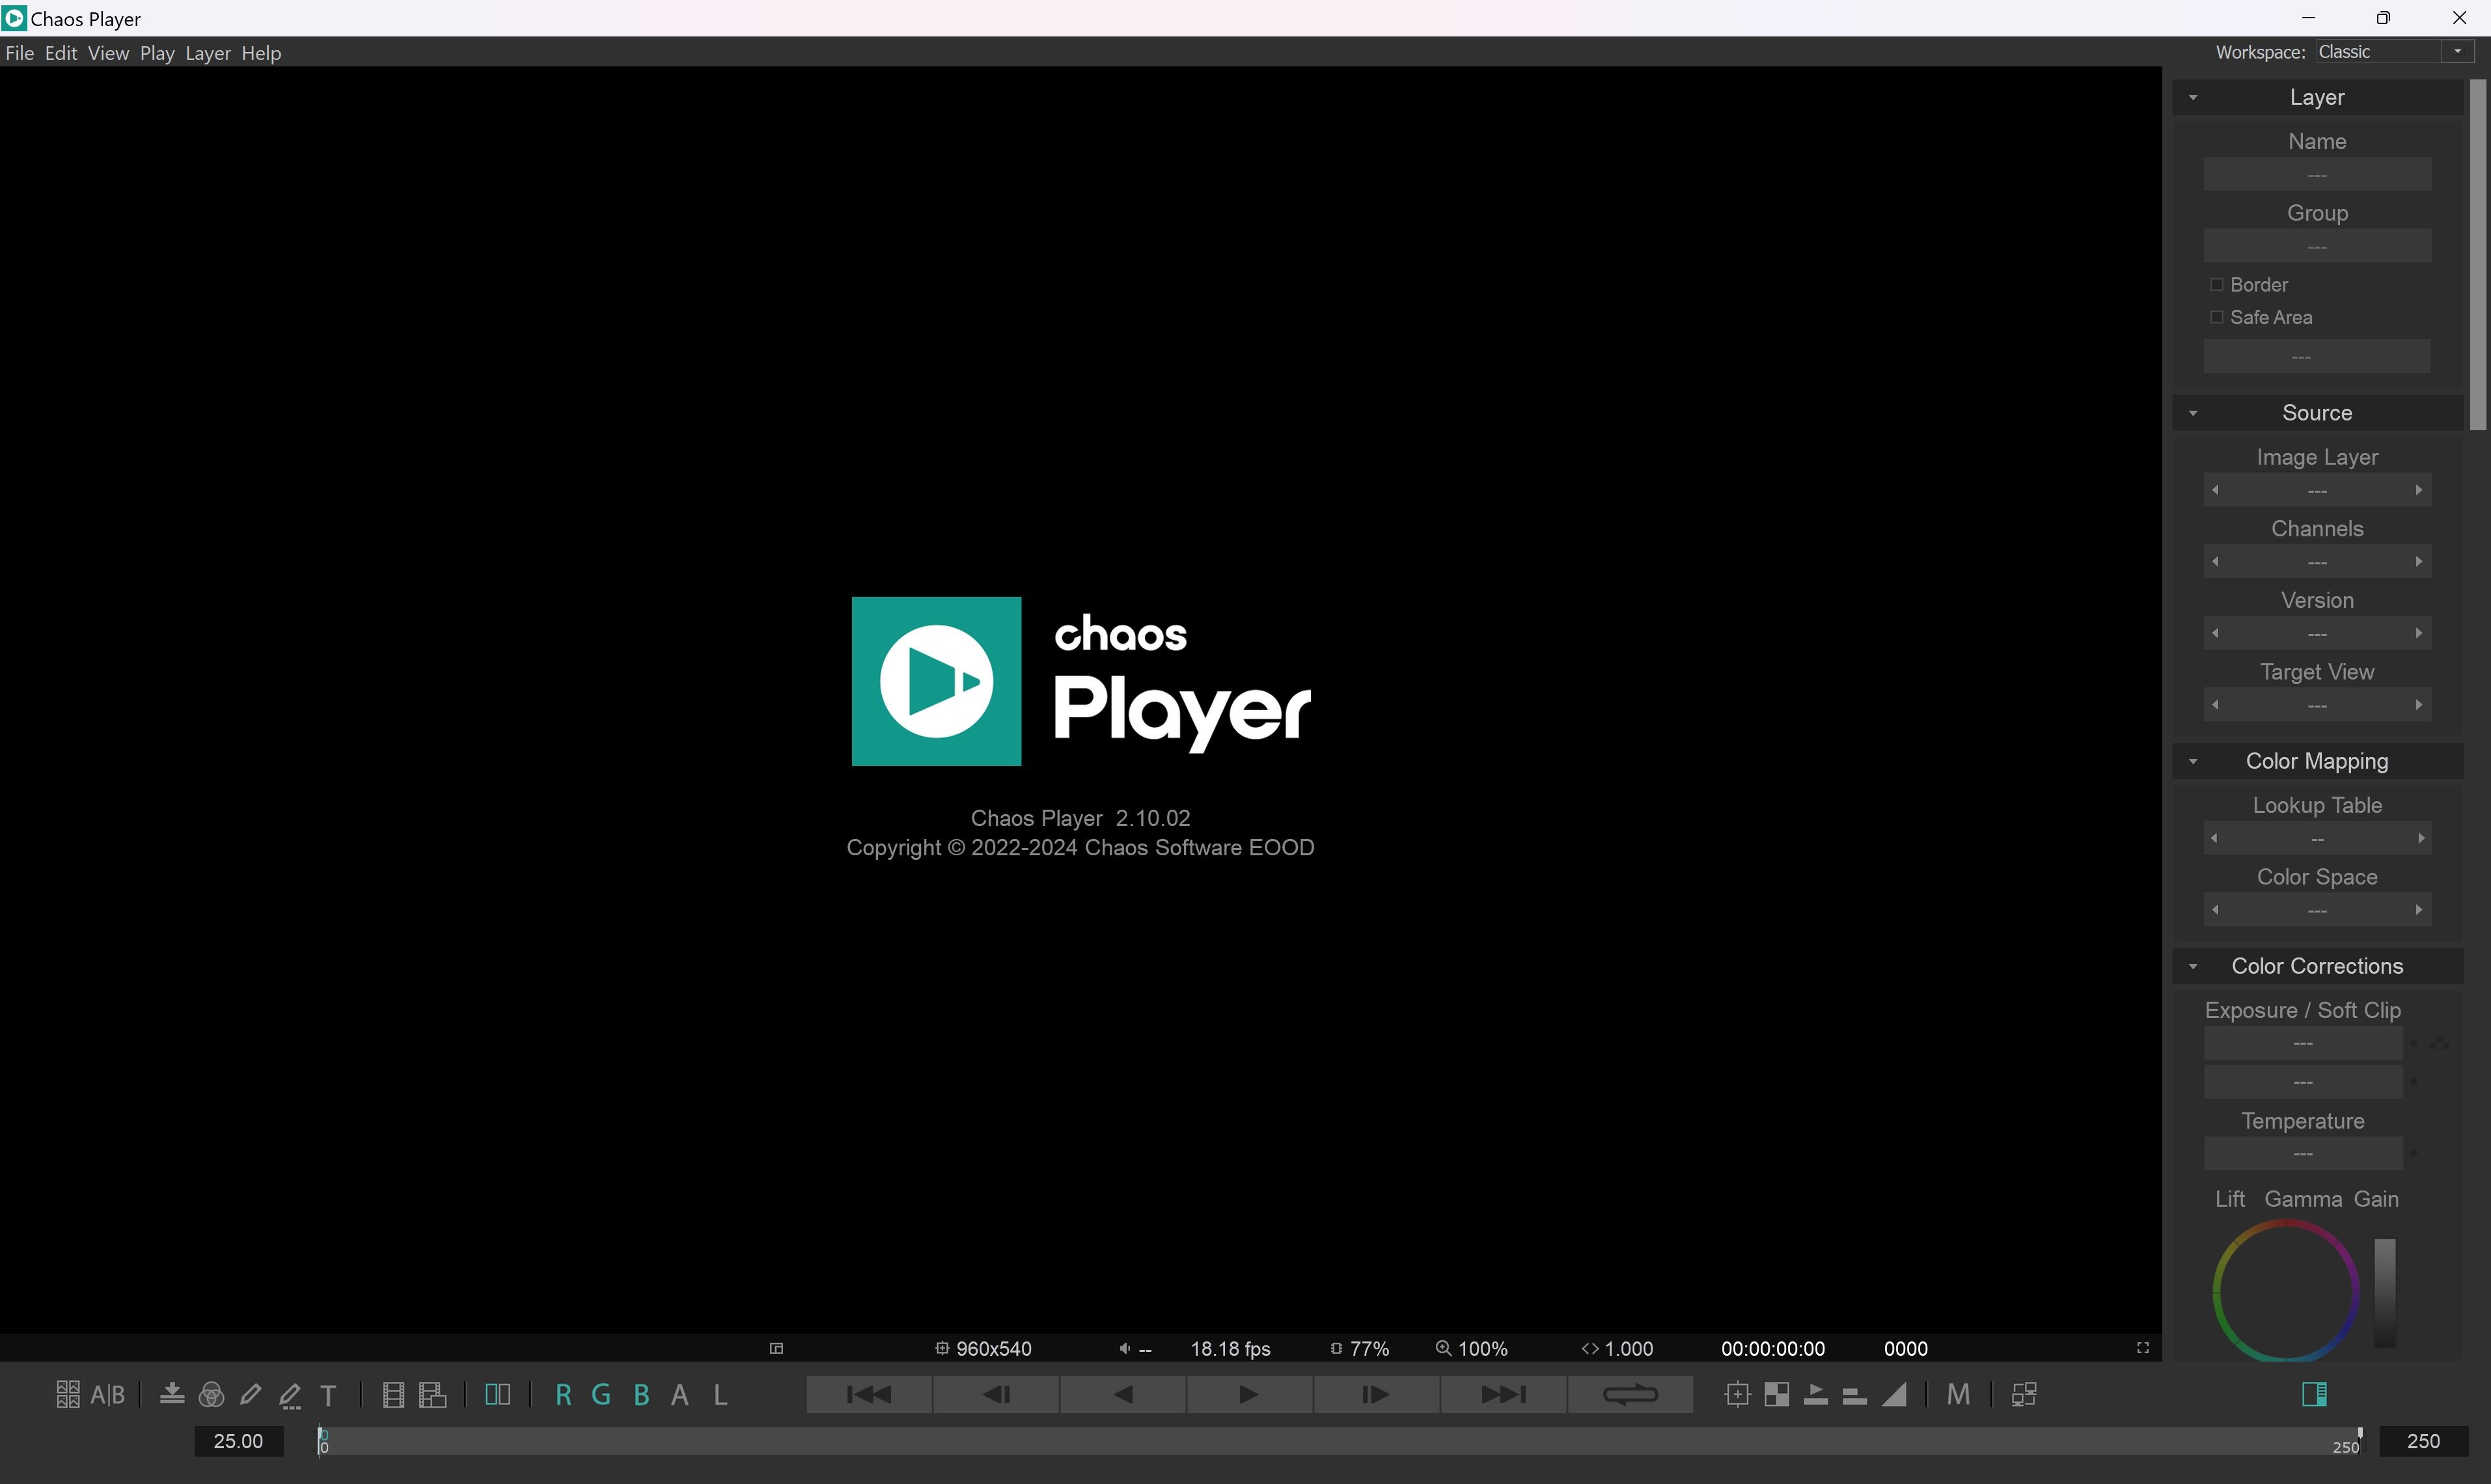Select the dashed-line pen tool
This screenshot has width=2491, height=1484.
click(290, 1395)
